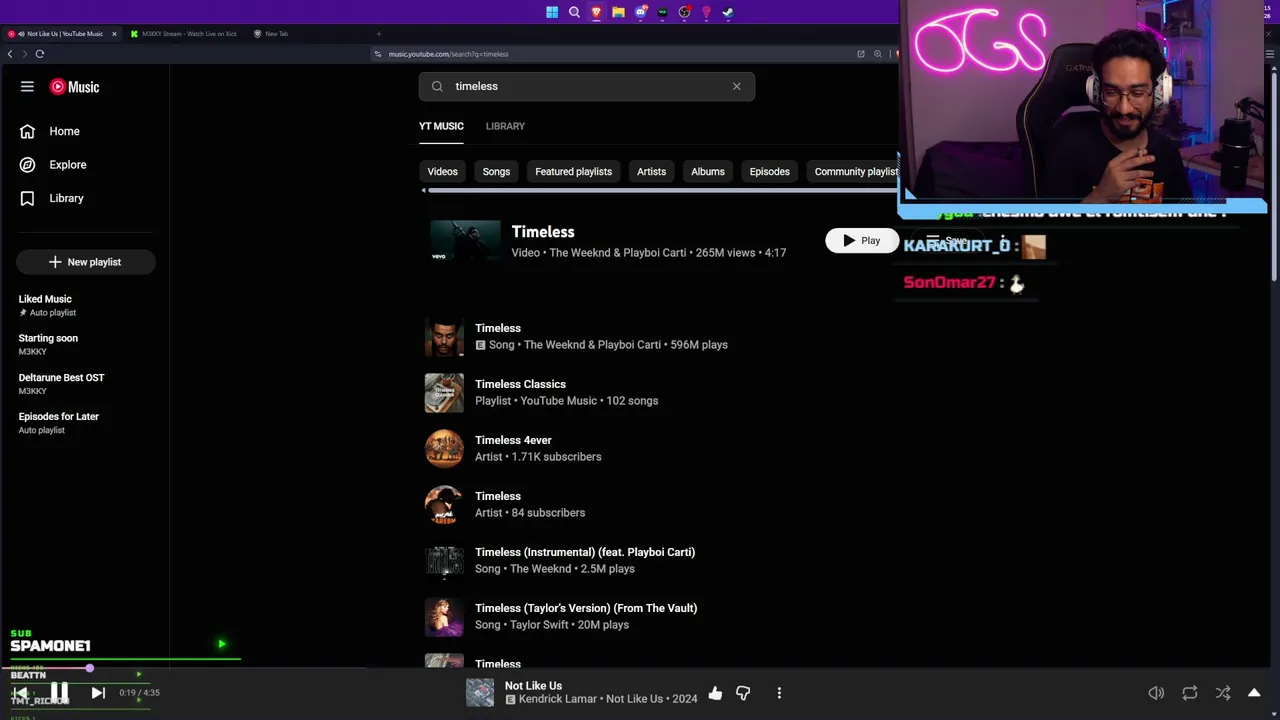Filter results by Videos
The height and width of the screenshot is (720, 1280).
tap(442, 171)
